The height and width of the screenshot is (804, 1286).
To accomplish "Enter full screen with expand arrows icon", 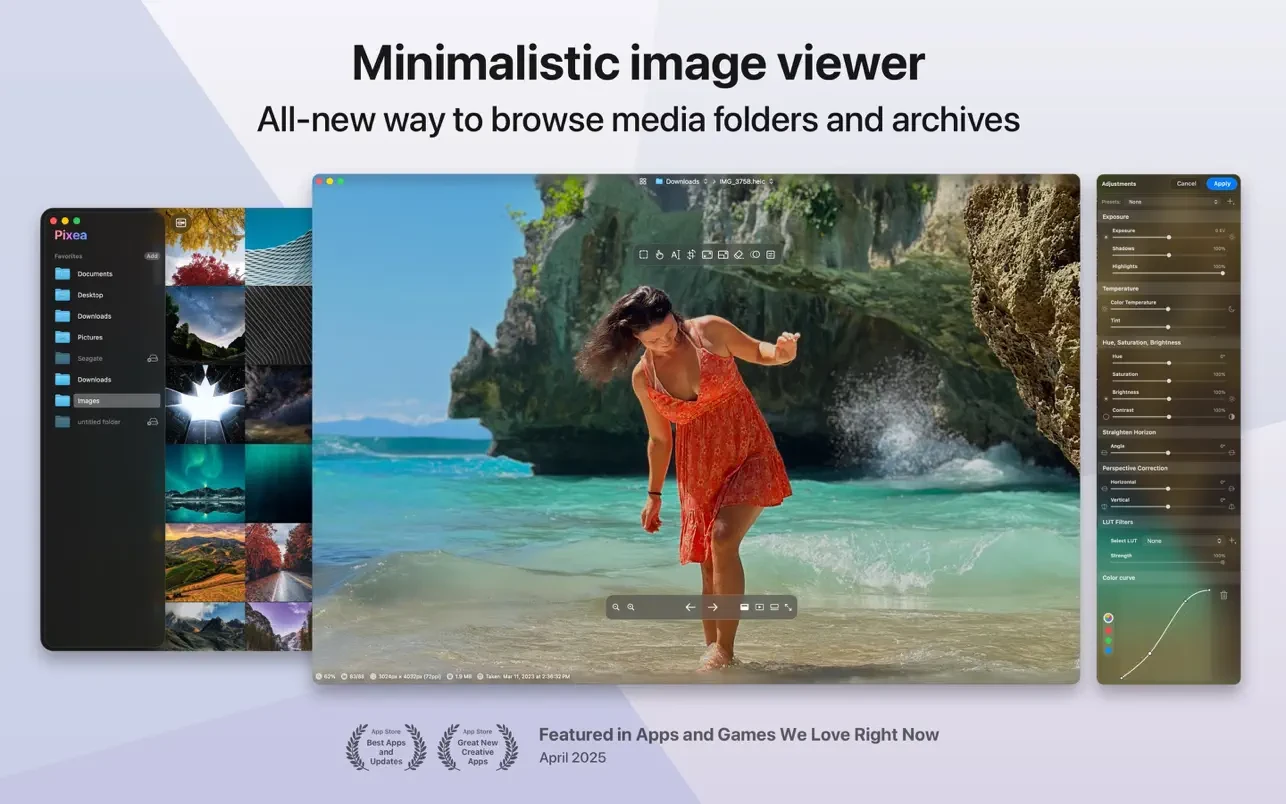I will coord(789,607).
